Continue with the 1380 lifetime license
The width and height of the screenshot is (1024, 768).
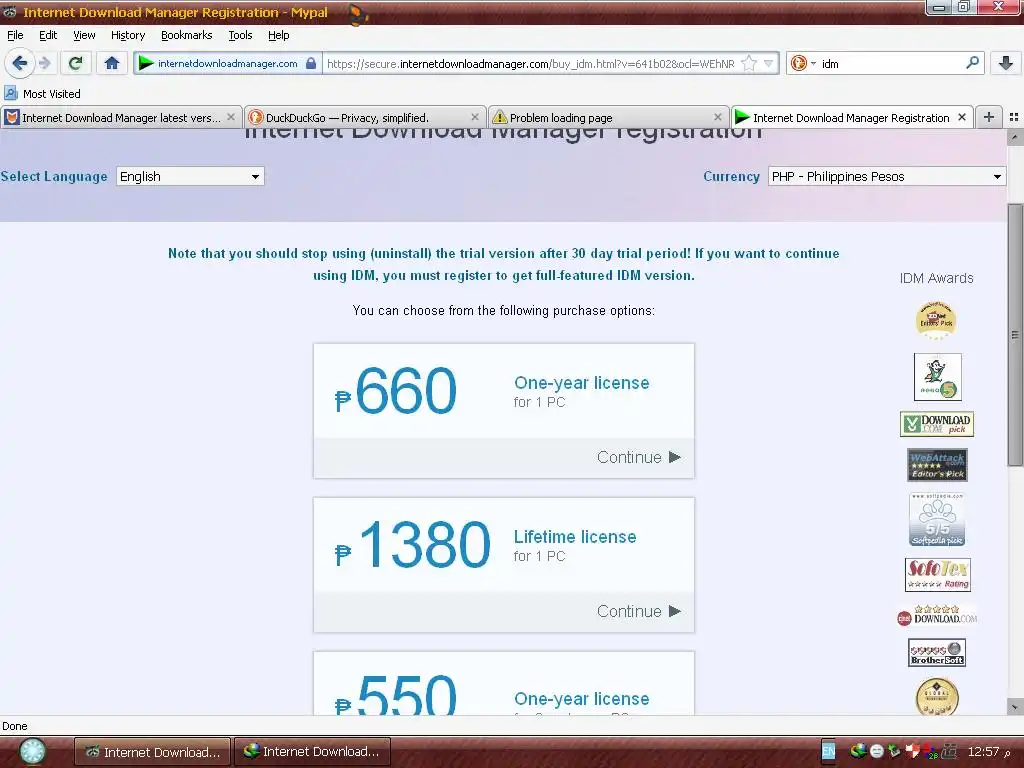click(x=638, y=611)
